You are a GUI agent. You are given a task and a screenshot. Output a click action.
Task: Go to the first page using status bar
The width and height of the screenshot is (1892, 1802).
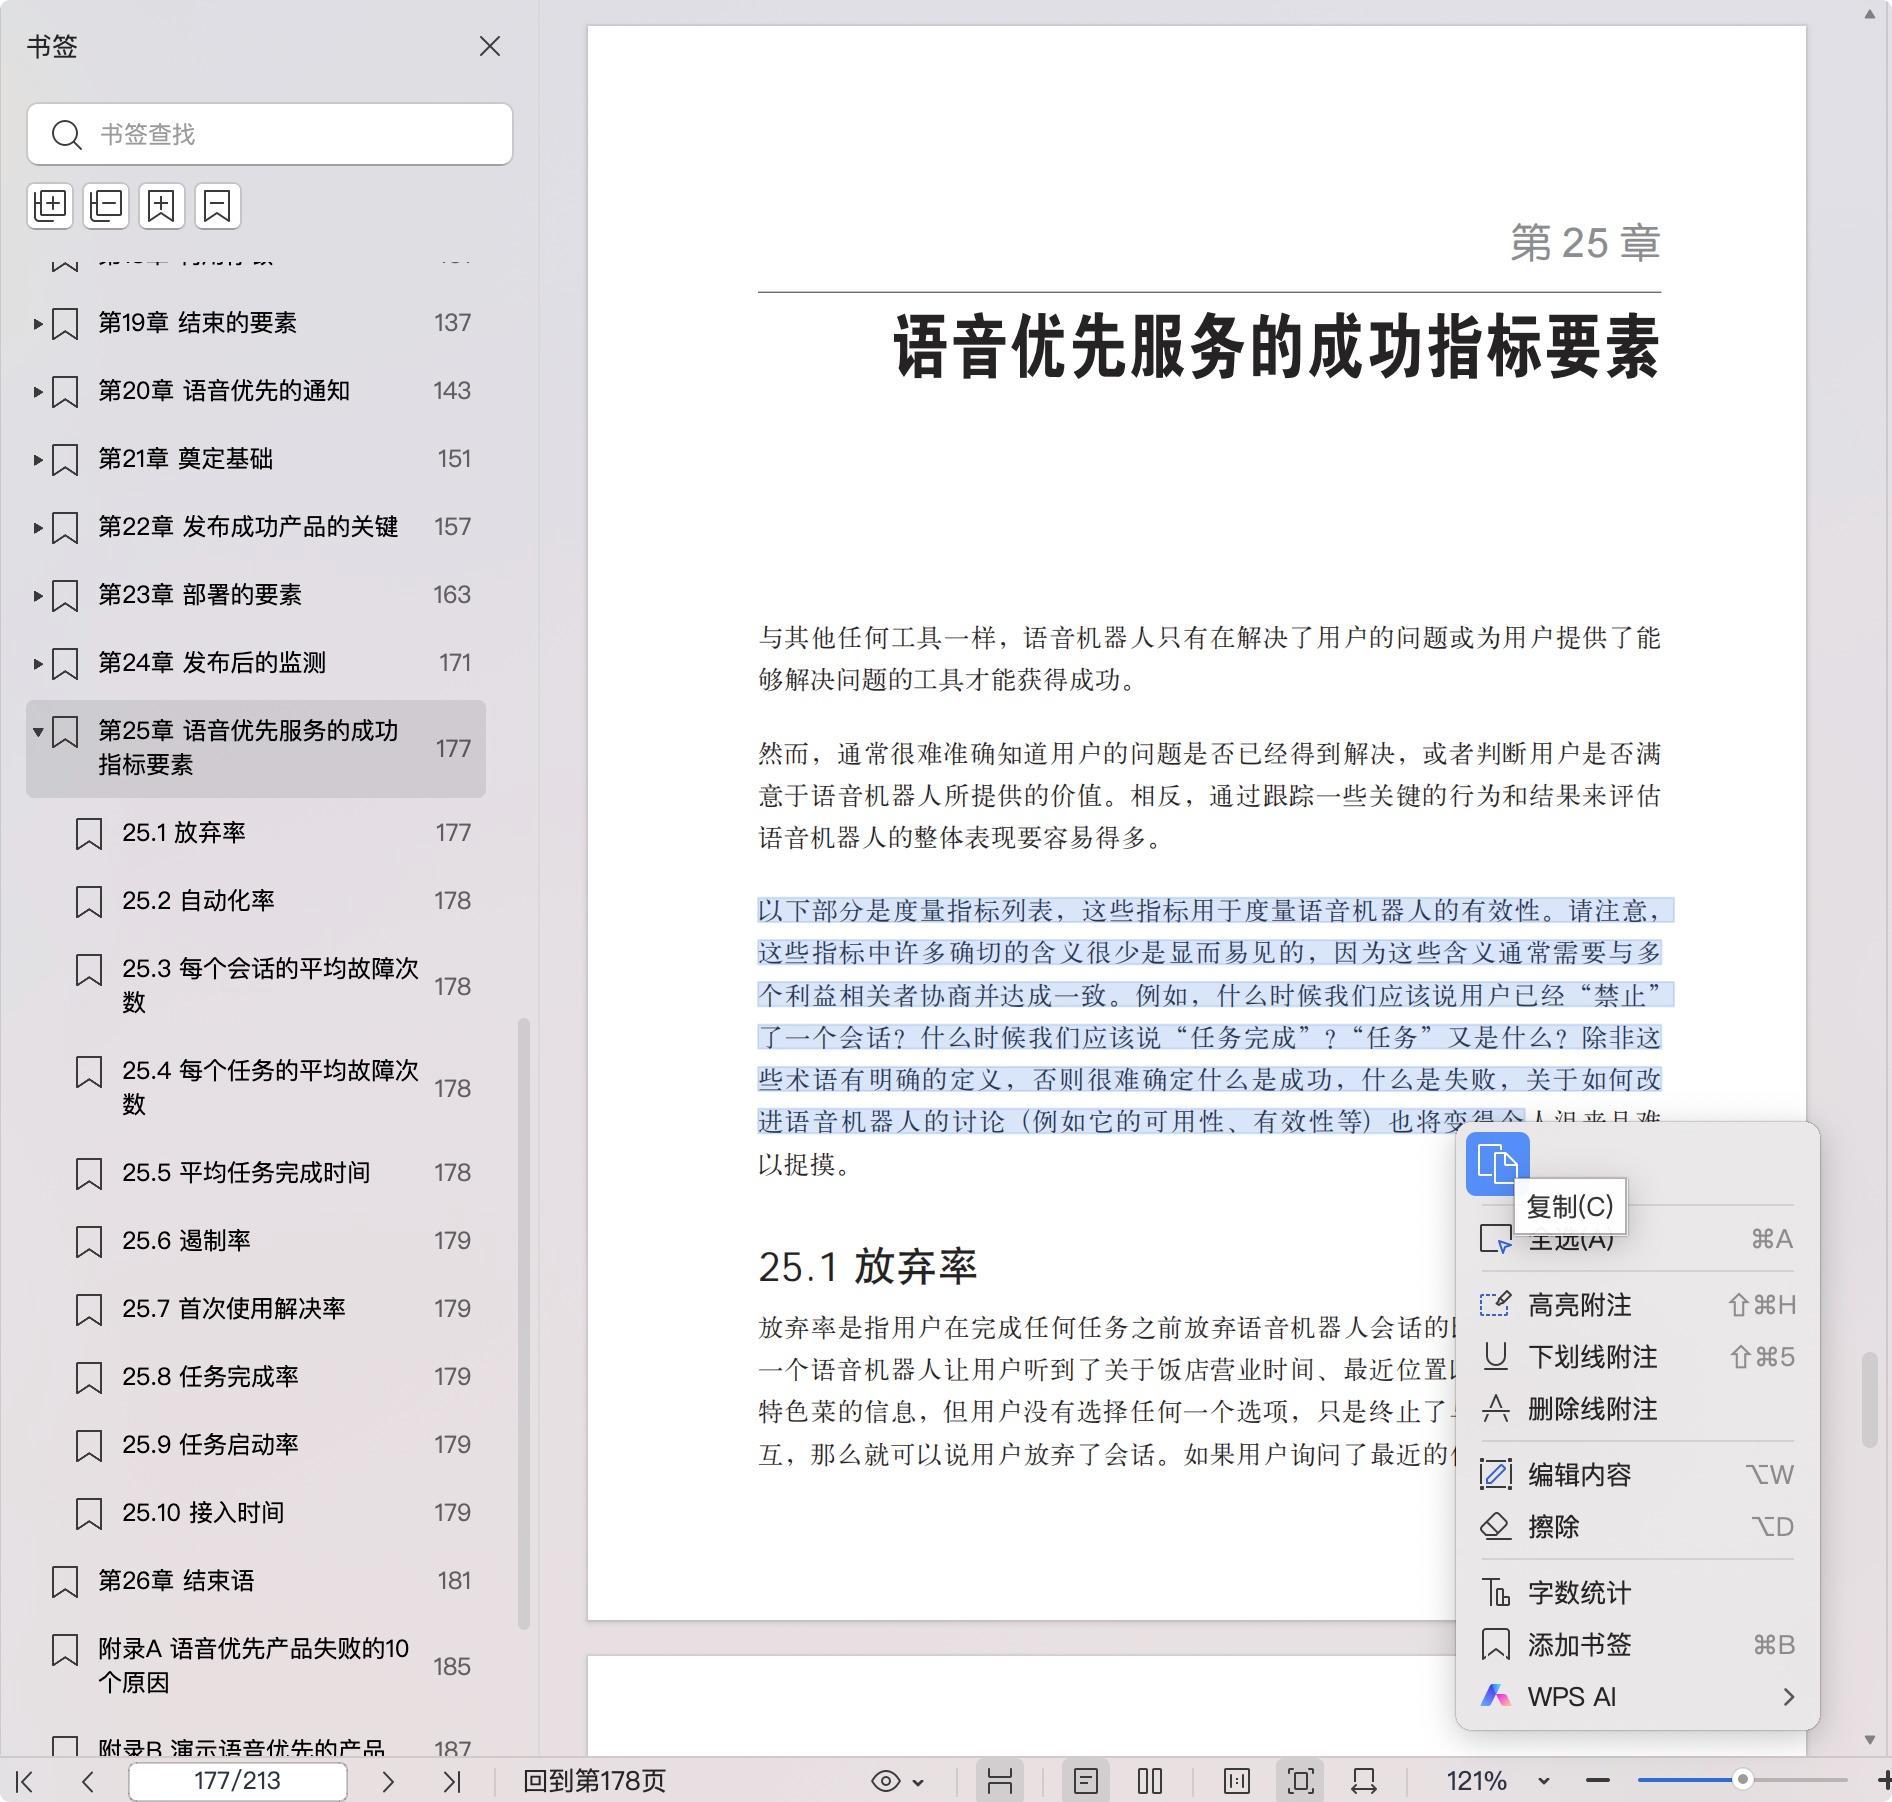26,1781
